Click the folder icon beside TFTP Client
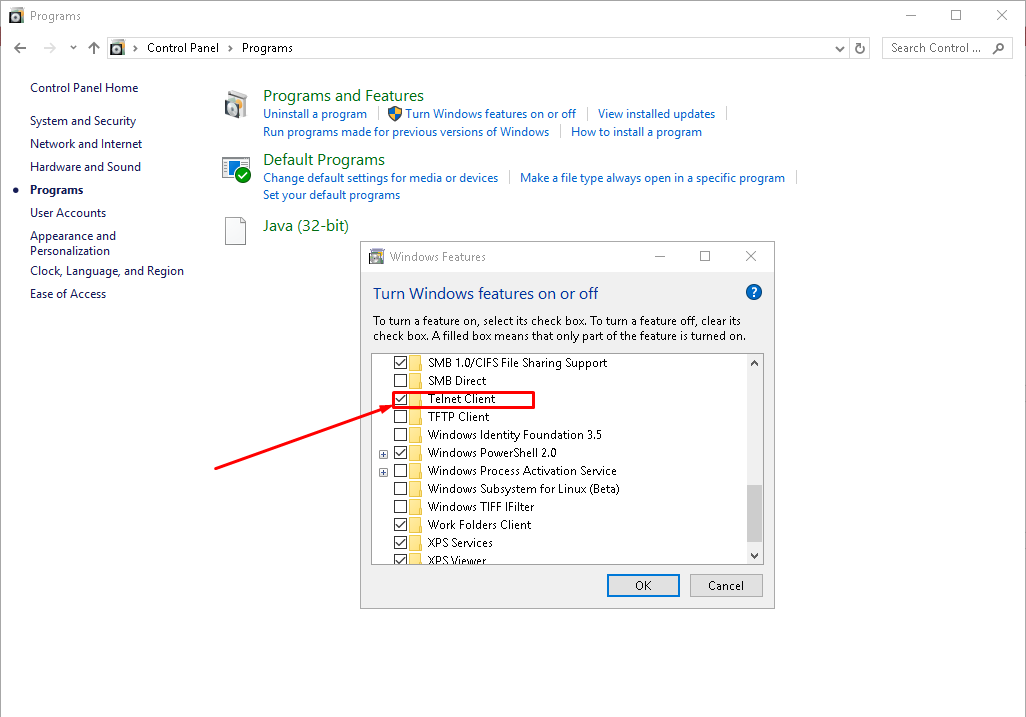1026x717 pixels. point(416,417)
